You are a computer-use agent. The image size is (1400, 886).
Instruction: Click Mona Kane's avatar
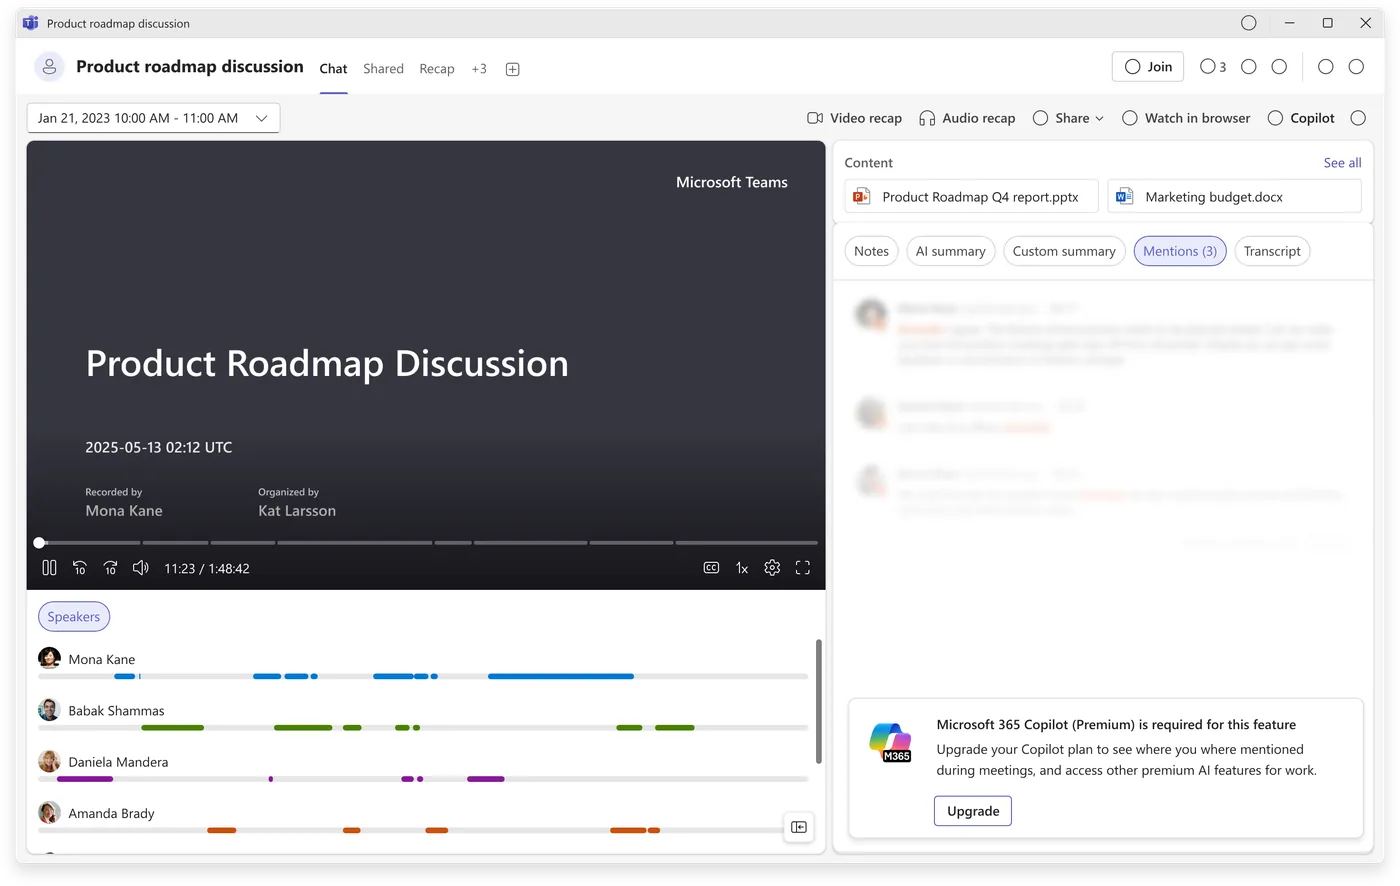click(x=49, y=658)
